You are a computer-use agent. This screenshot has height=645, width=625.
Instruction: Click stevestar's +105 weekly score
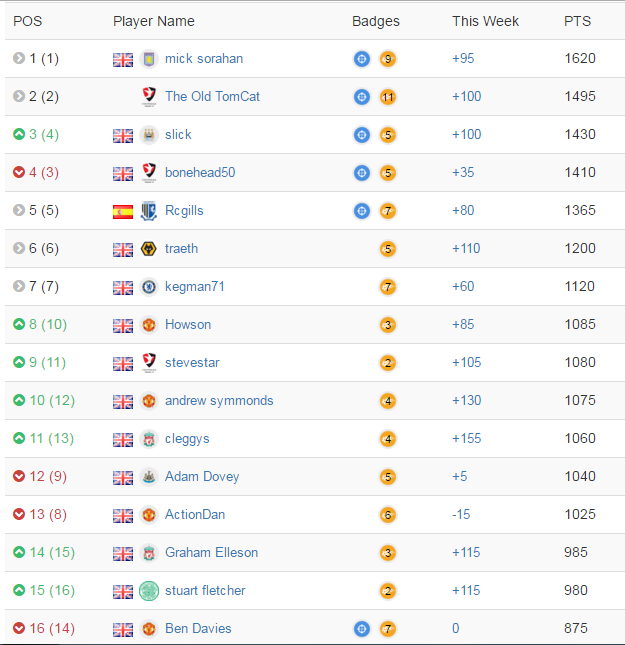[x=466, y=363]
